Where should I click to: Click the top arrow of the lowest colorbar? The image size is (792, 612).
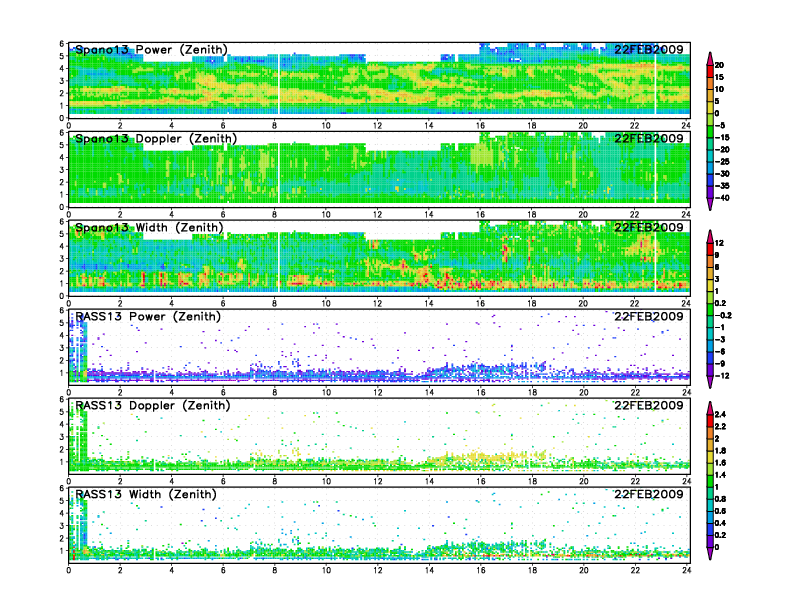710,408
